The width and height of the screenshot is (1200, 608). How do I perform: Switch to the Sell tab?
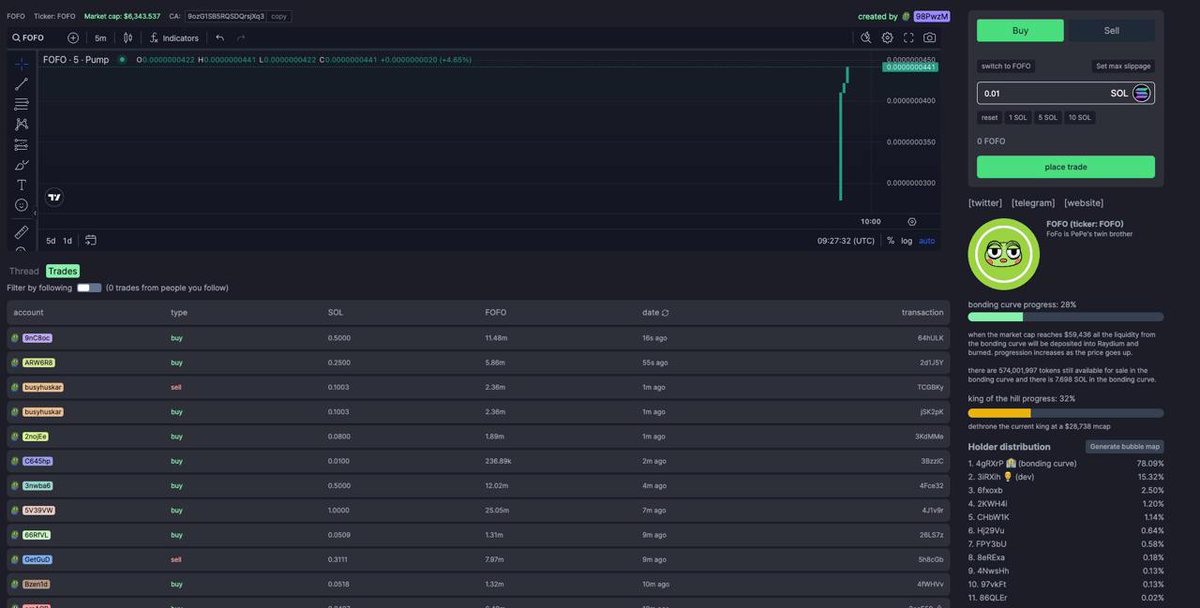click(1111, 30)
